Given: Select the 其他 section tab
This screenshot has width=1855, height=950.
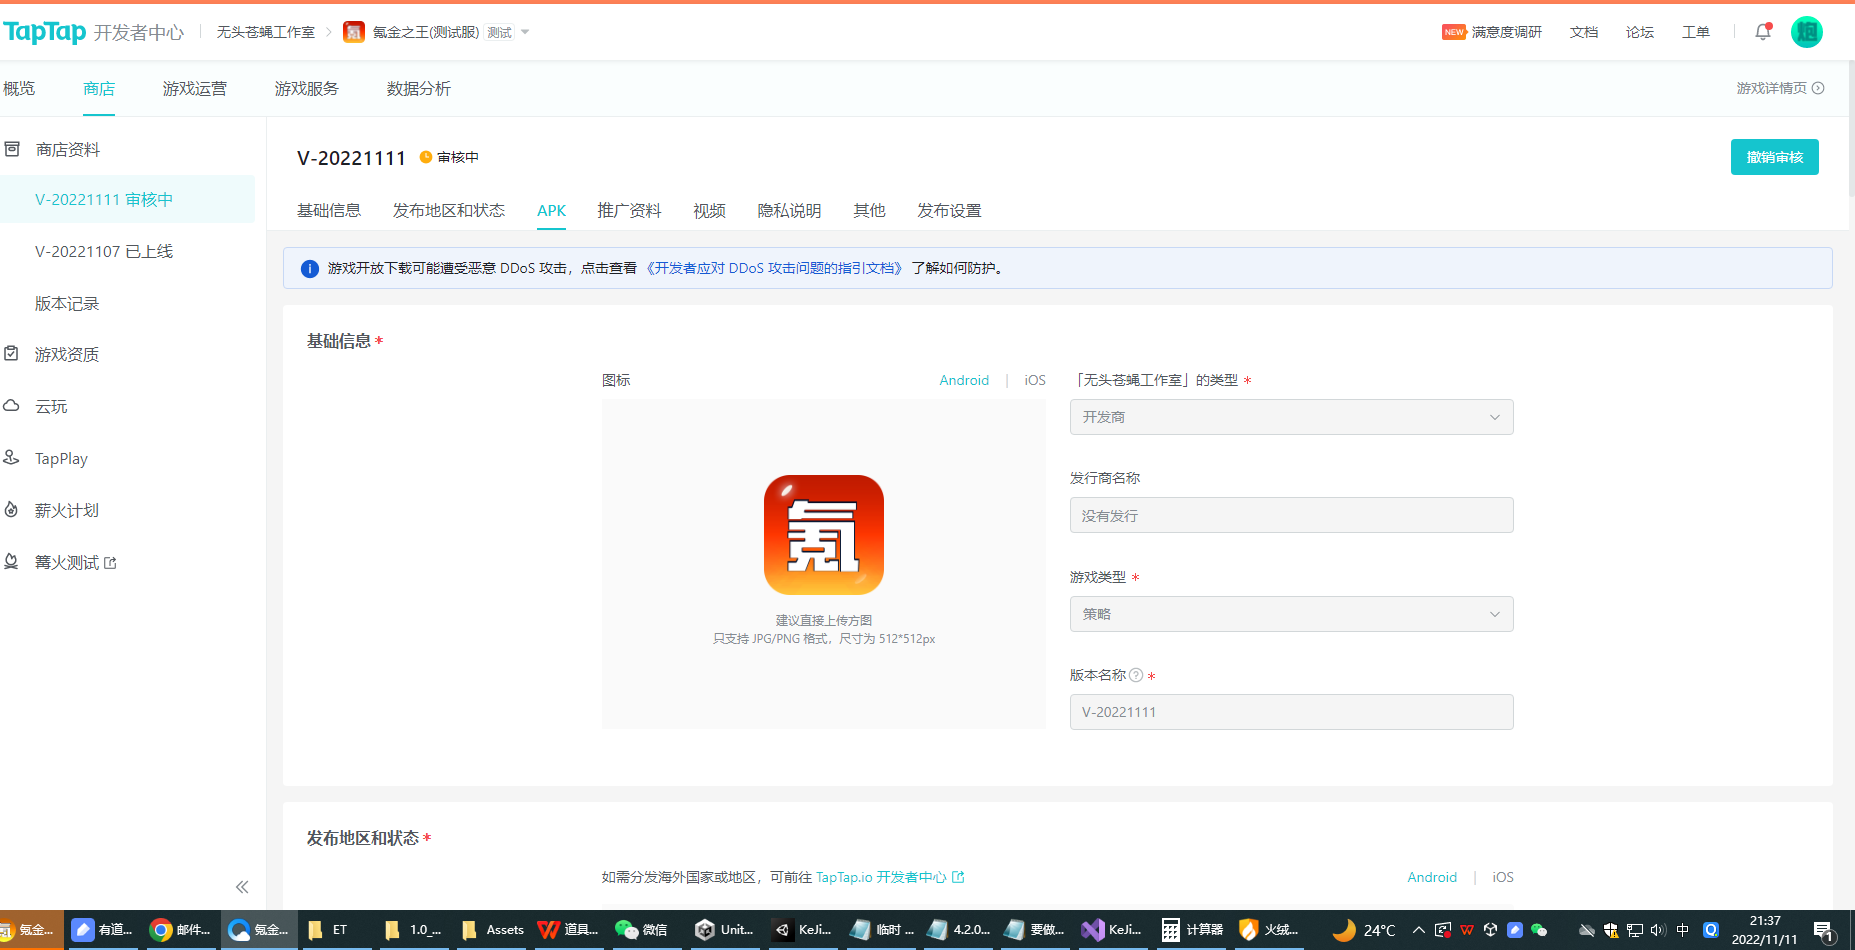Looking at the screenshot, I should click(x=870, y=210).
